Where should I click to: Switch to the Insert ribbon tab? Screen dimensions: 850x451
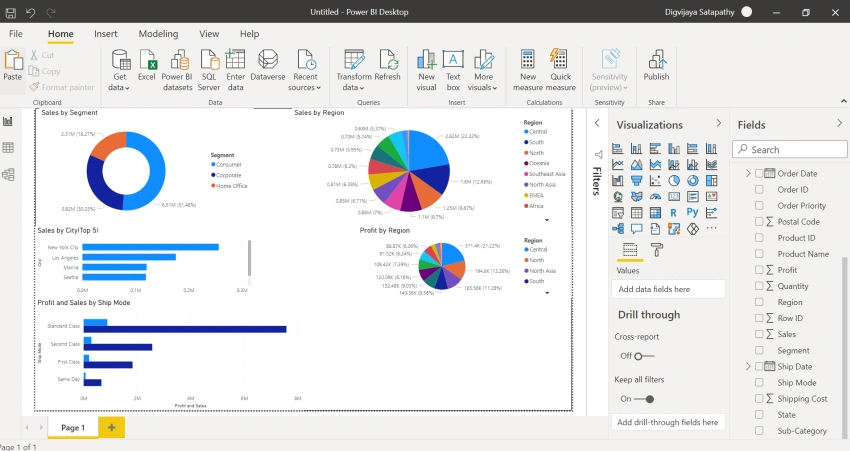(106, 34)
